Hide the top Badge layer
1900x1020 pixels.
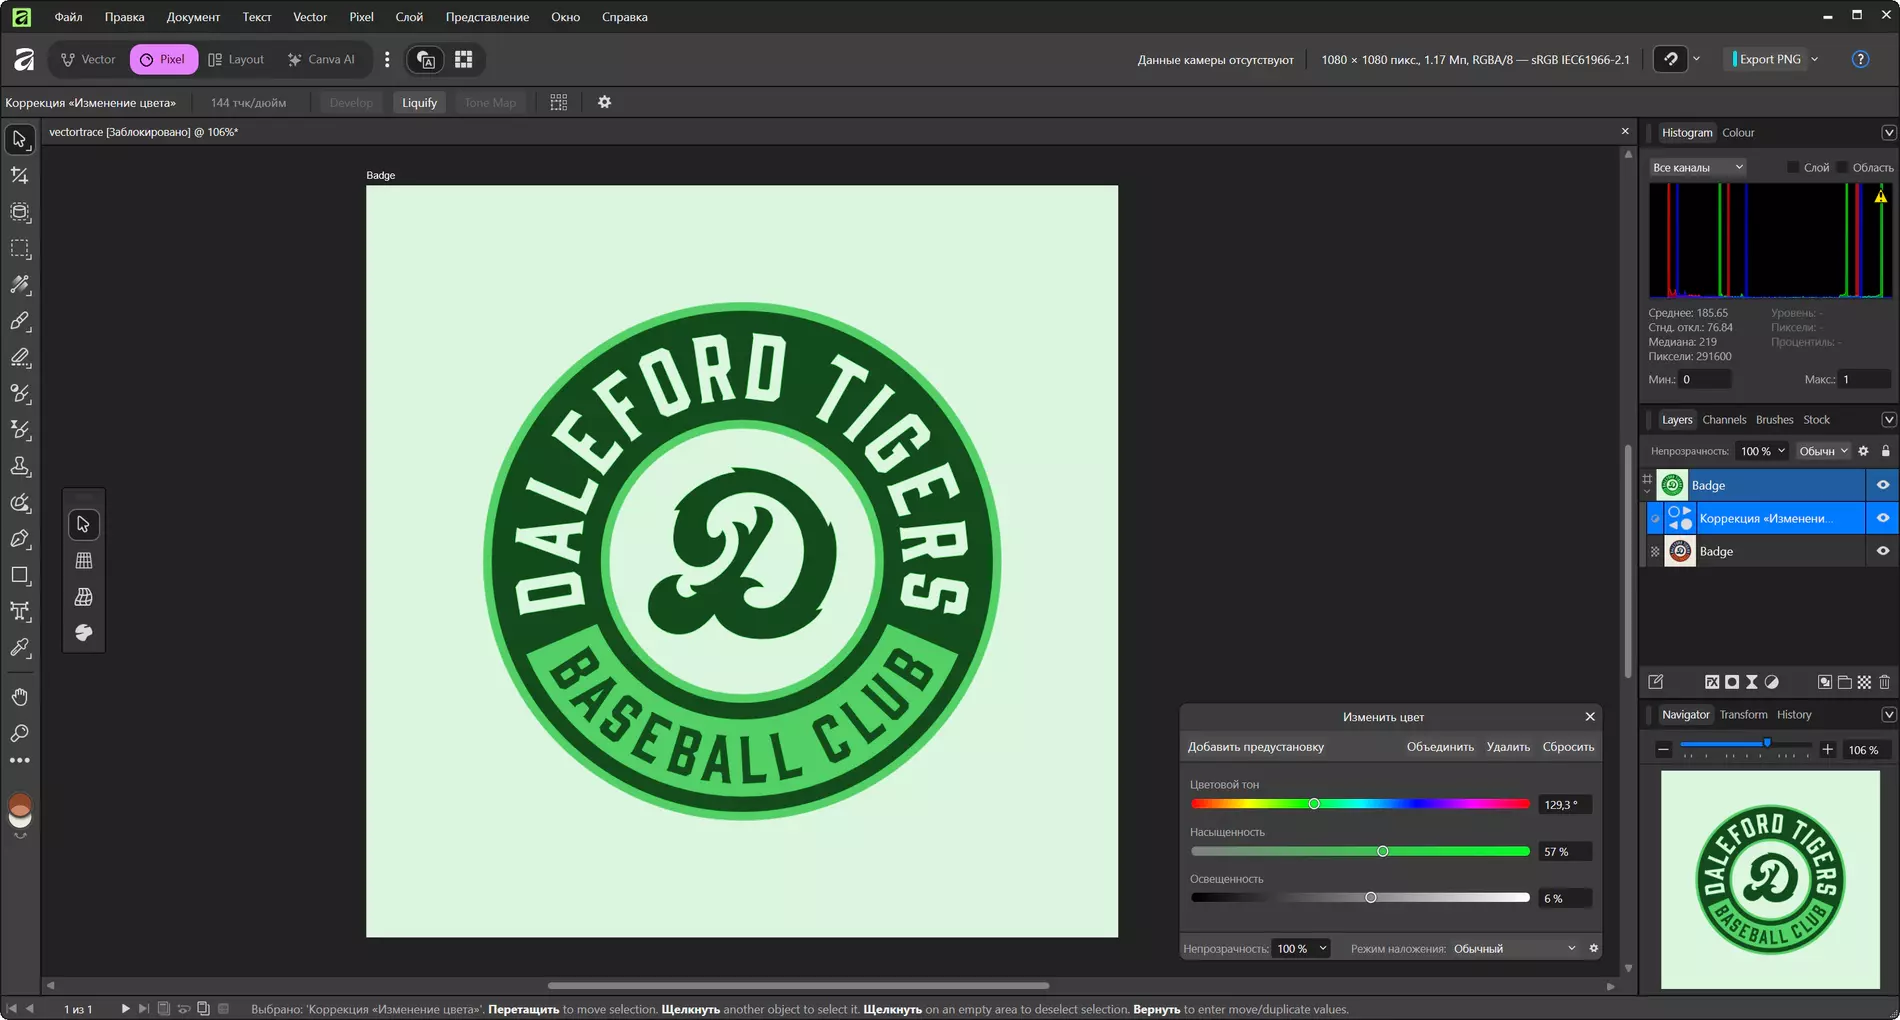pos(1883,485)
